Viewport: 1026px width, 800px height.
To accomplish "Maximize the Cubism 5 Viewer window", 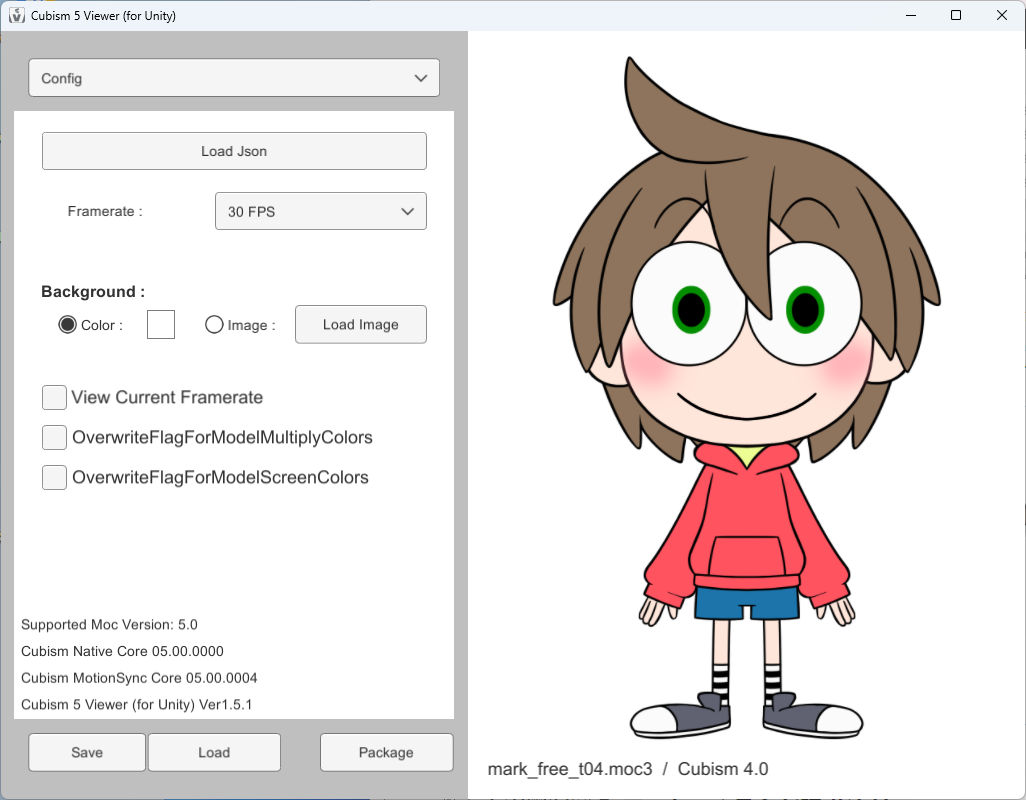I will (956, 15).
